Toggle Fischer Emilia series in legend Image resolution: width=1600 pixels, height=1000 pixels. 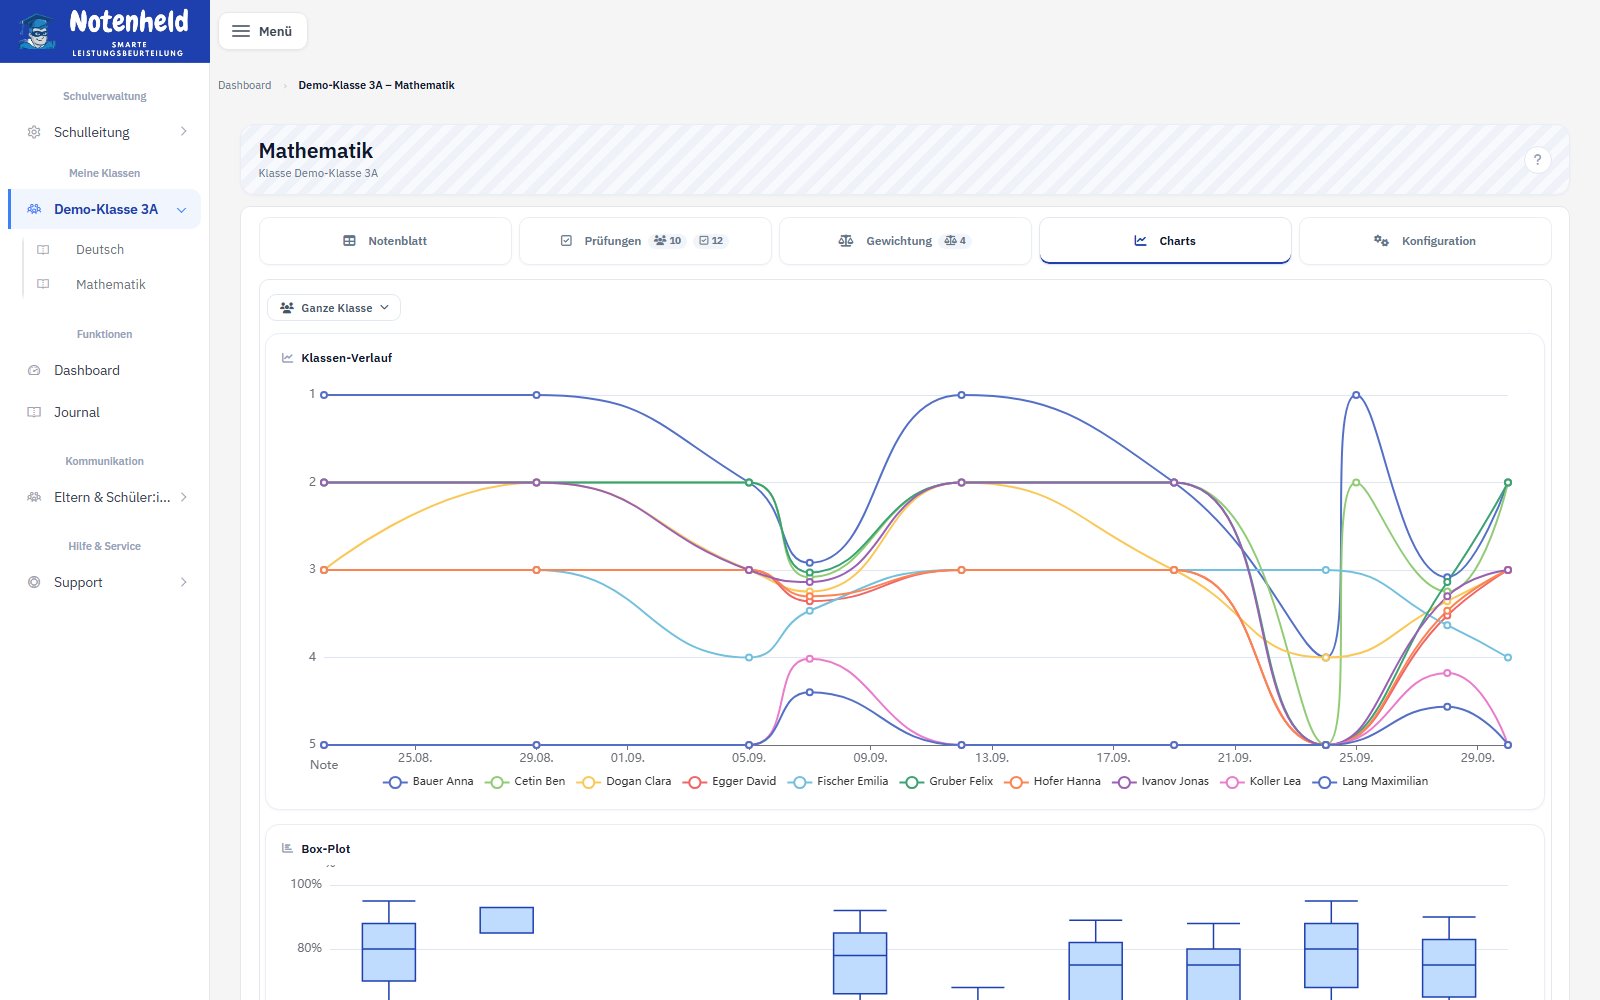pos(839,782)
